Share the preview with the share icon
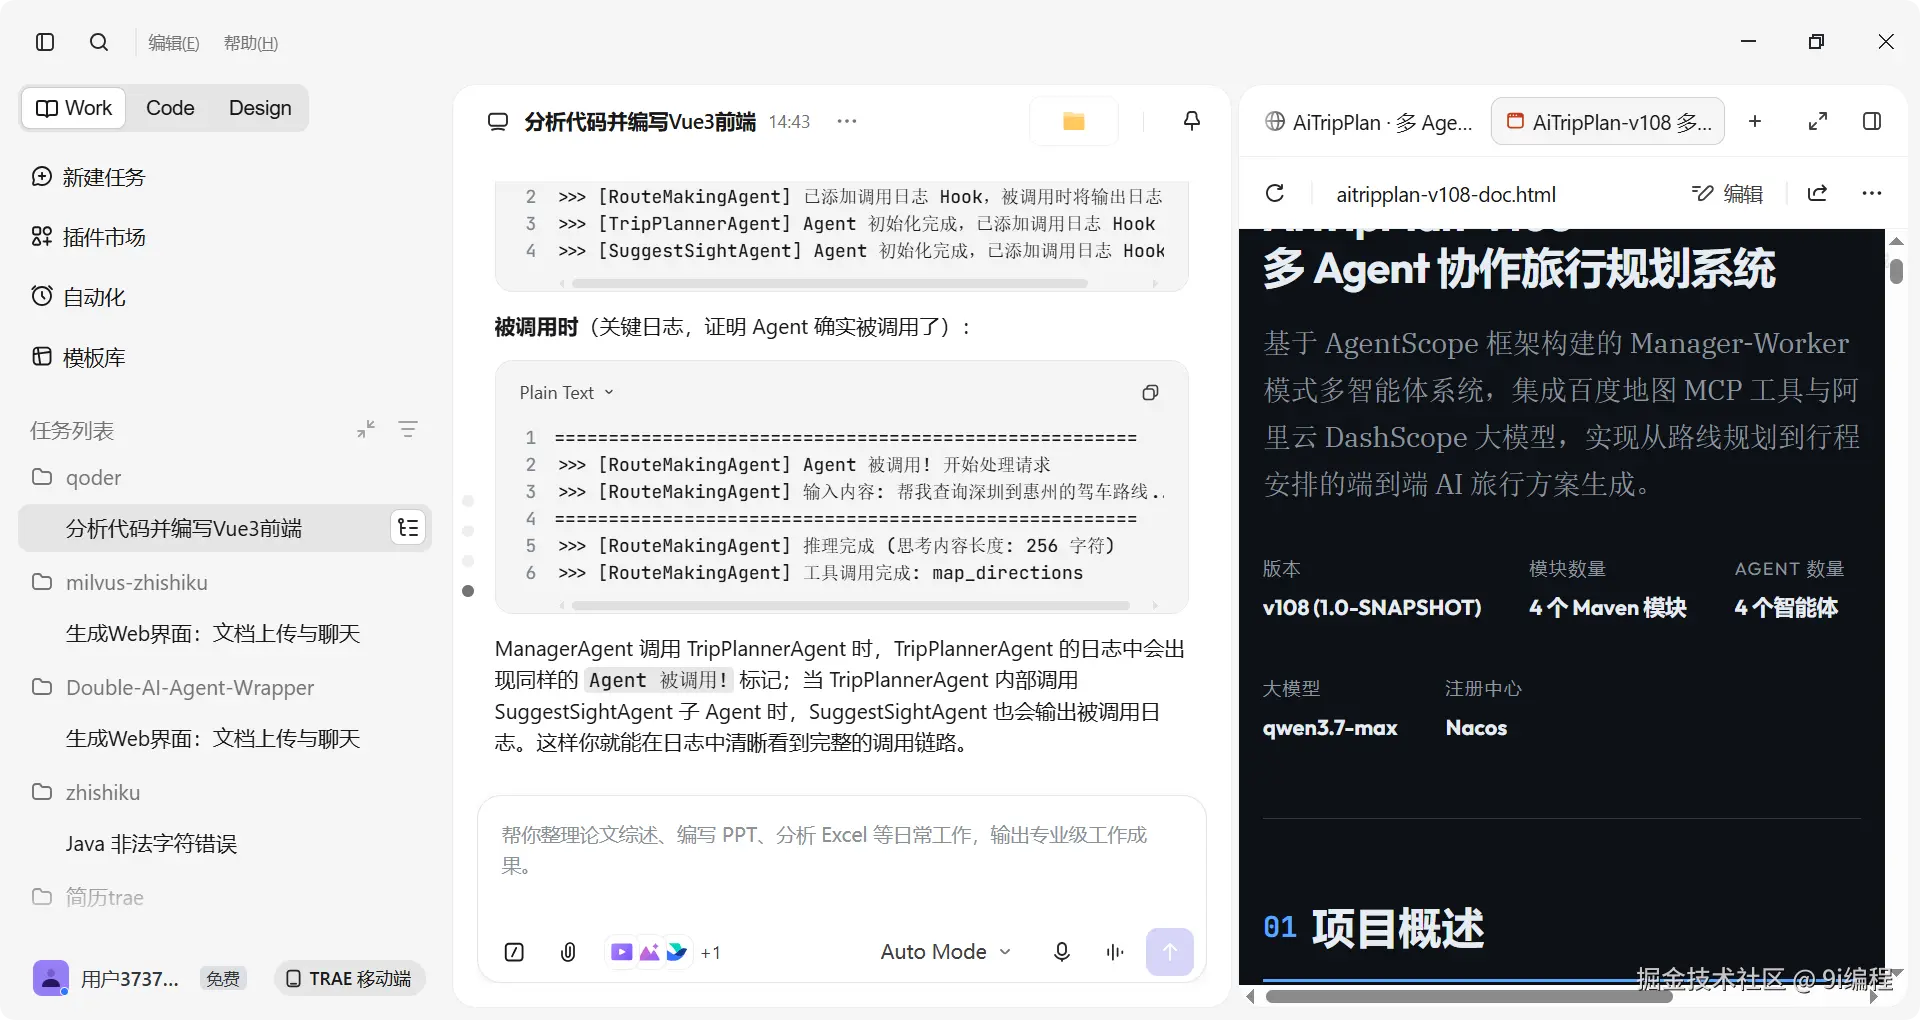This screenshot has height=1020, width=1920. tap(1818, 193)
